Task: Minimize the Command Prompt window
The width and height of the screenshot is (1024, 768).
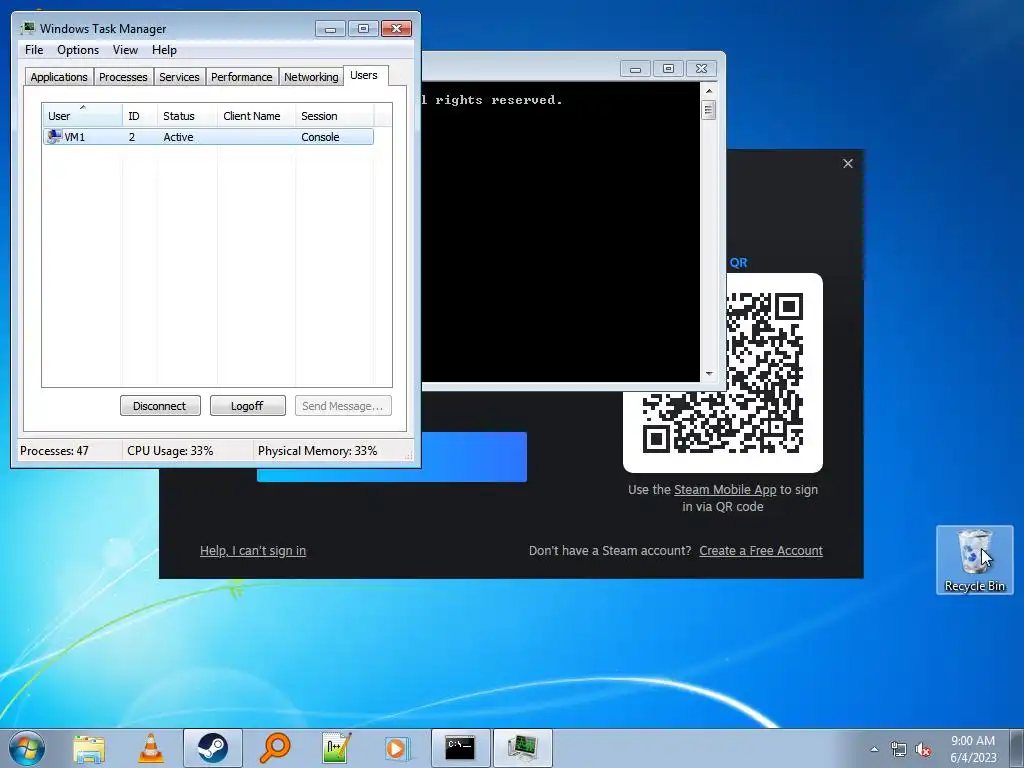Action: pos(635,69)
